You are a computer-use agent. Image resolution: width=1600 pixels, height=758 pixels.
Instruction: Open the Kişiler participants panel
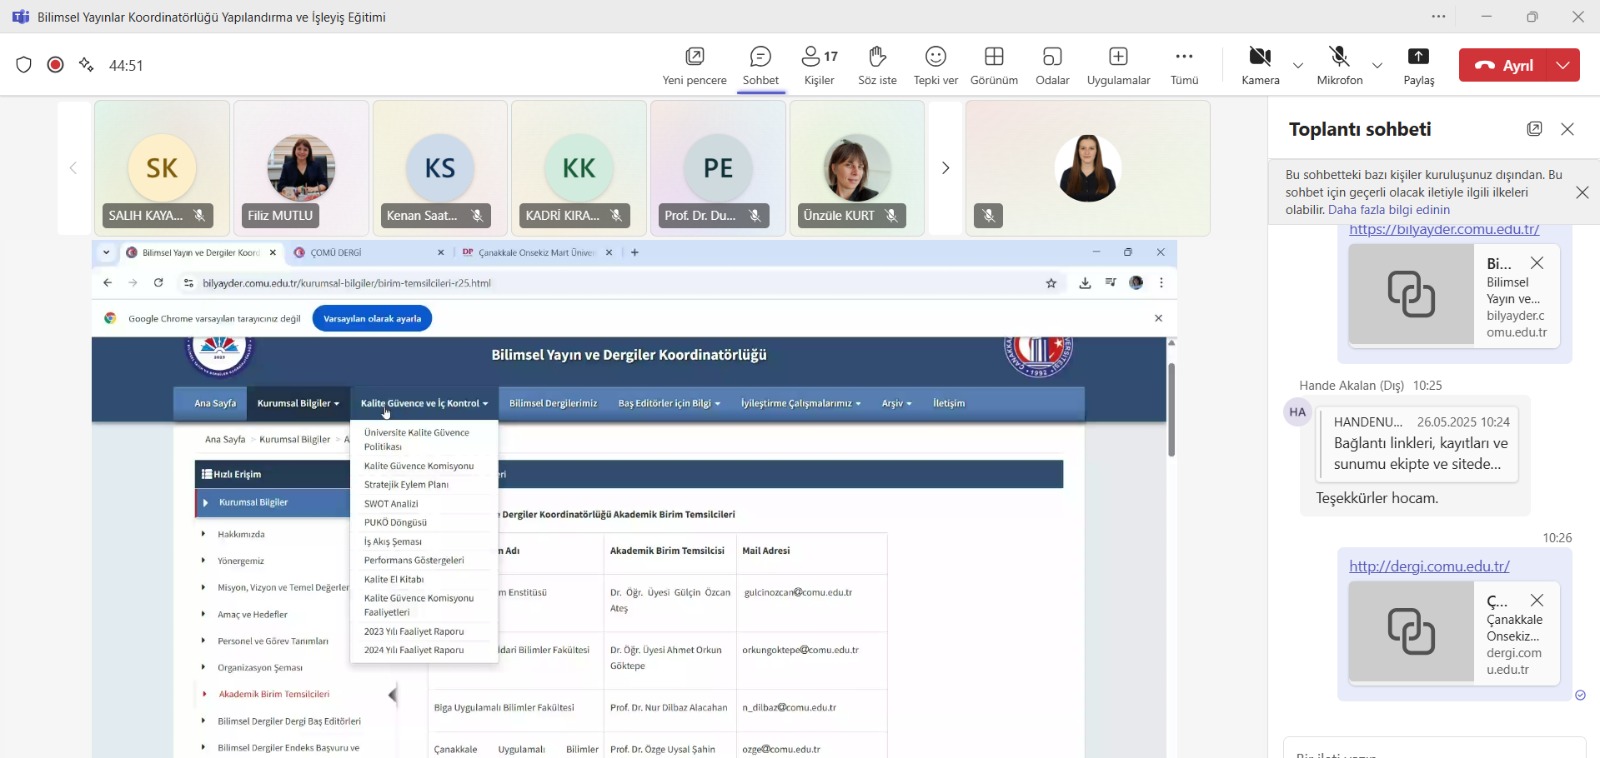(x=819, y=65)
